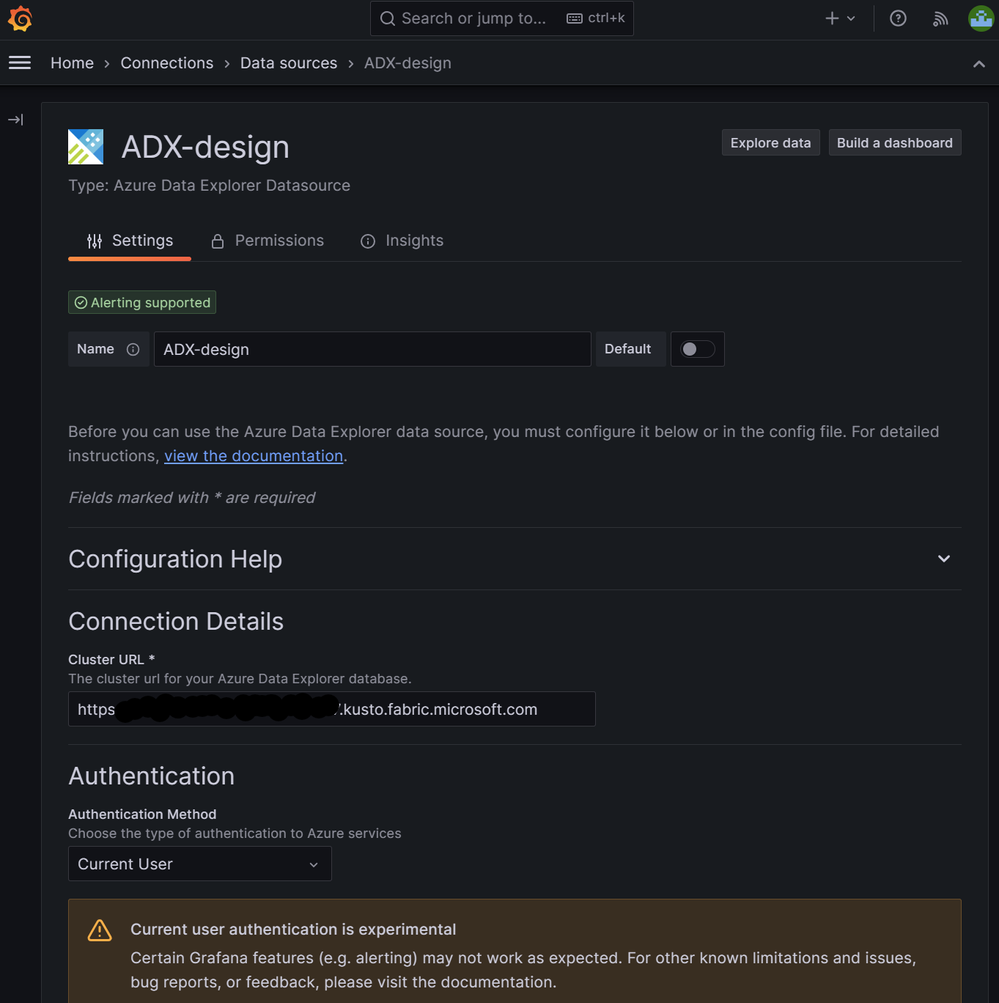999x1003 pixels.
Task: Open the user profile avatar
Action: click(980, 19)
